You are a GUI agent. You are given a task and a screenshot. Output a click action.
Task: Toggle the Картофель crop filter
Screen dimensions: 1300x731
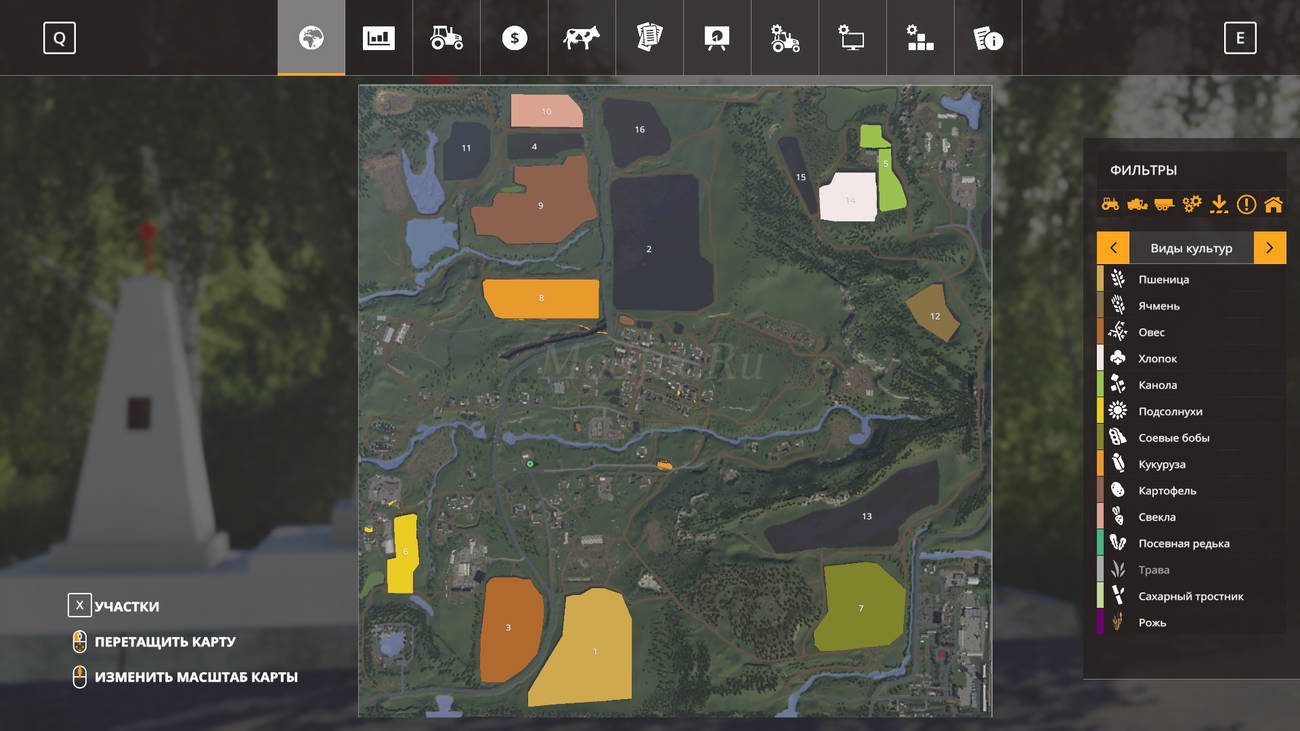(1191, 491)
